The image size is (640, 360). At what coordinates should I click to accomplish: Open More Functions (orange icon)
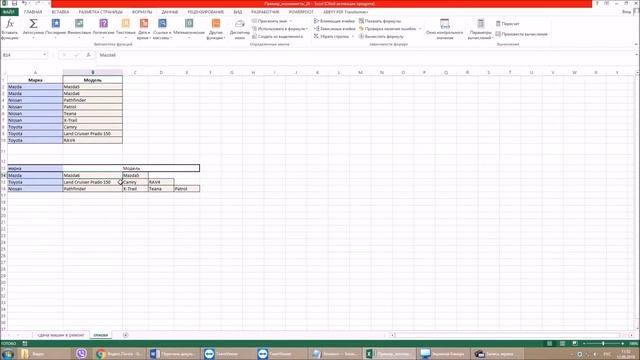click(x=216, y=24)
